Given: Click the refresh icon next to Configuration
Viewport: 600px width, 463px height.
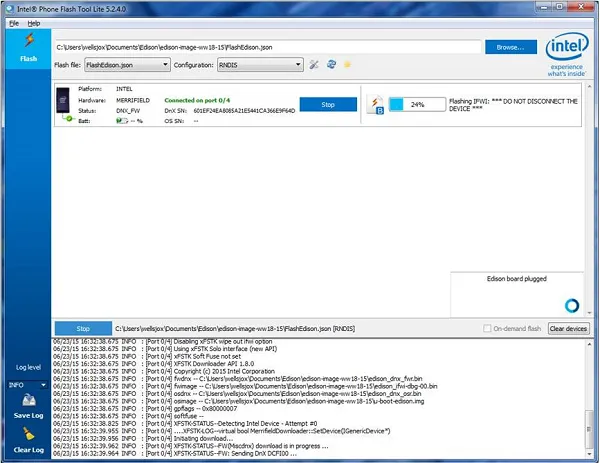Looking at the screenshot, I should tap(330, 65).
